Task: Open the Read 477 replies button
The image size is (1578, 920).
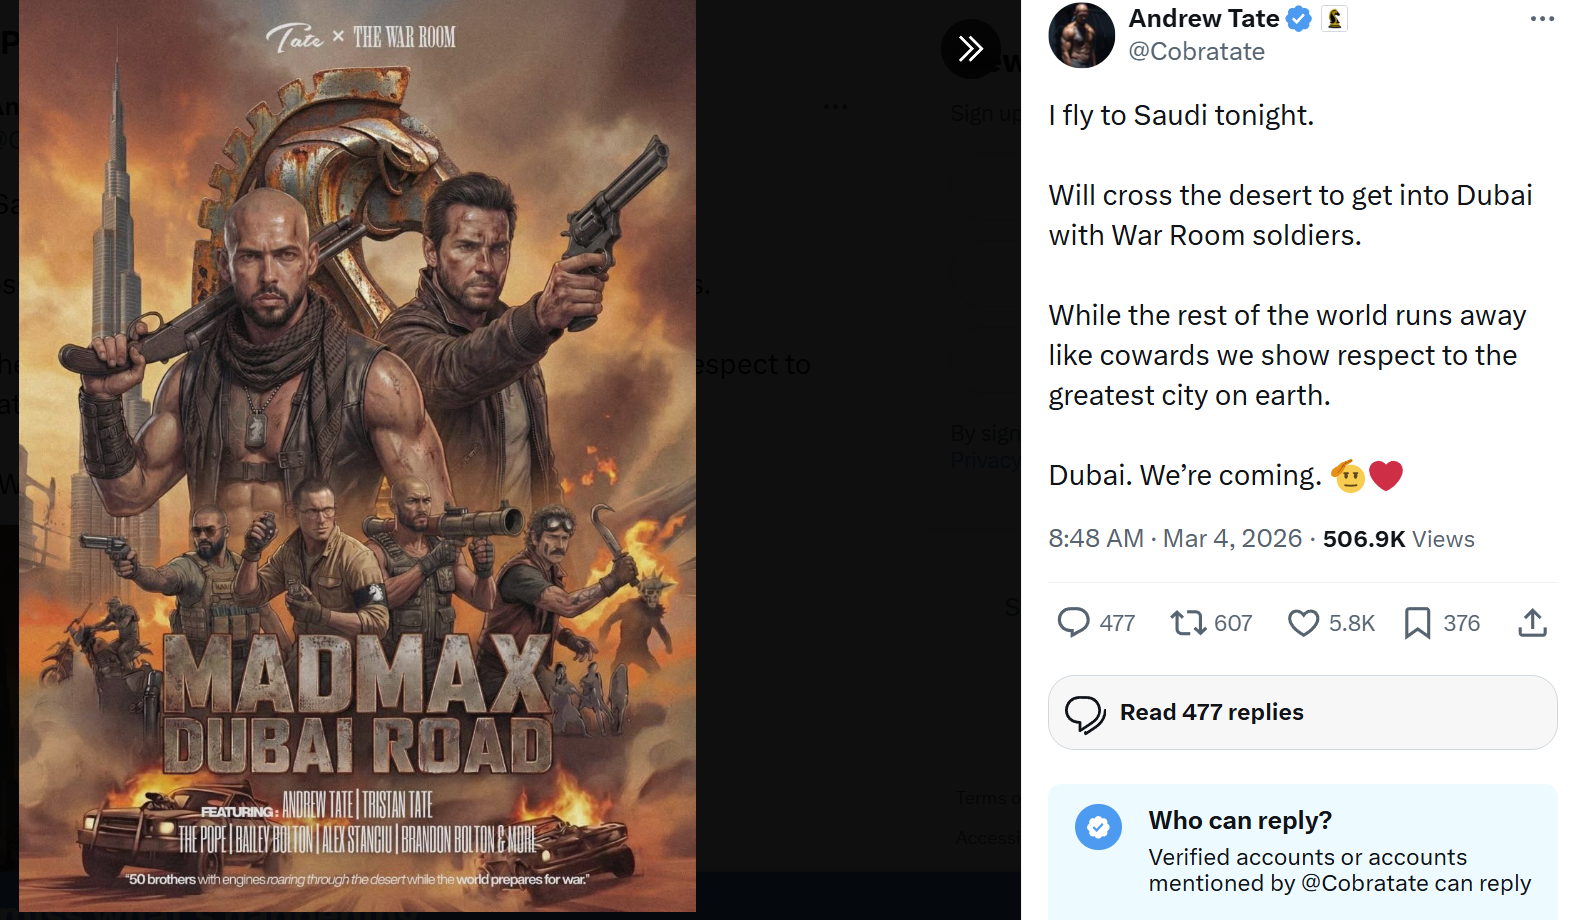Action: (x=1302, y=712)
